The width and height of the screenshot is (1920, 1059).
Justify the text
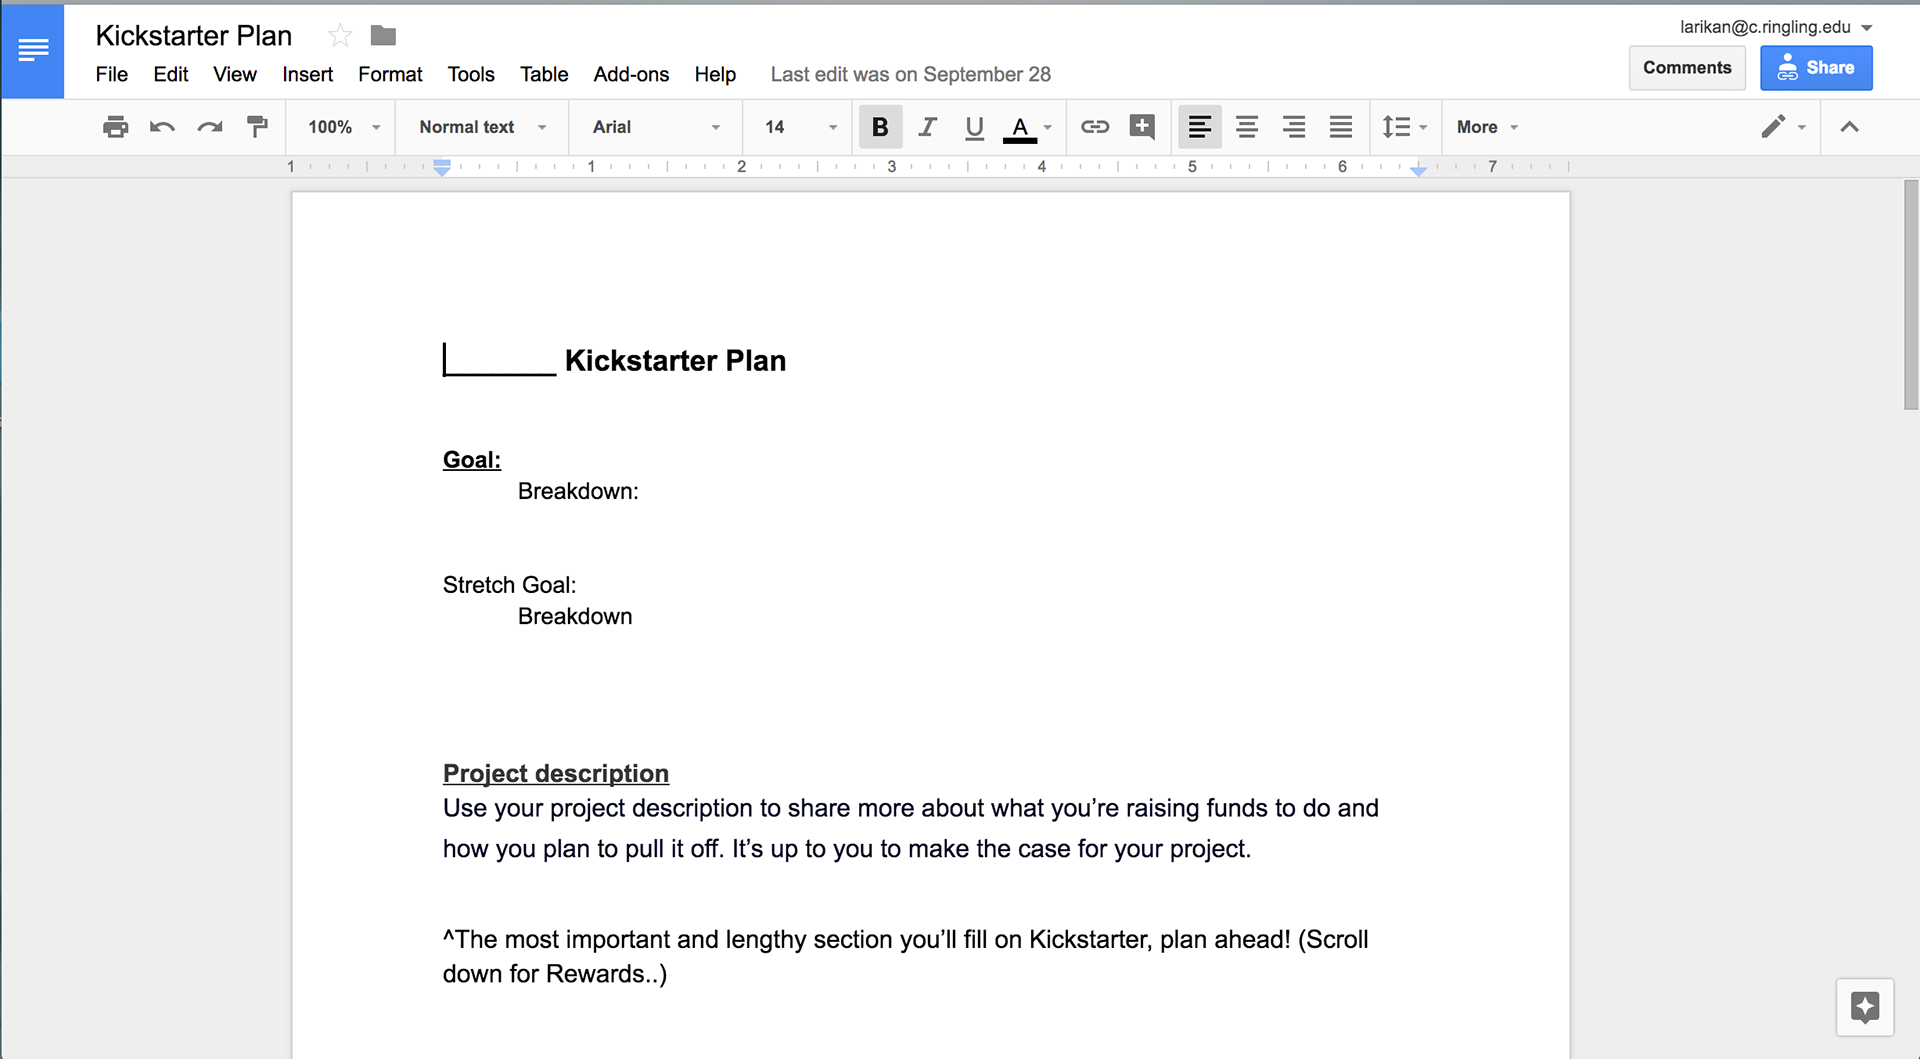(1340, 127)
